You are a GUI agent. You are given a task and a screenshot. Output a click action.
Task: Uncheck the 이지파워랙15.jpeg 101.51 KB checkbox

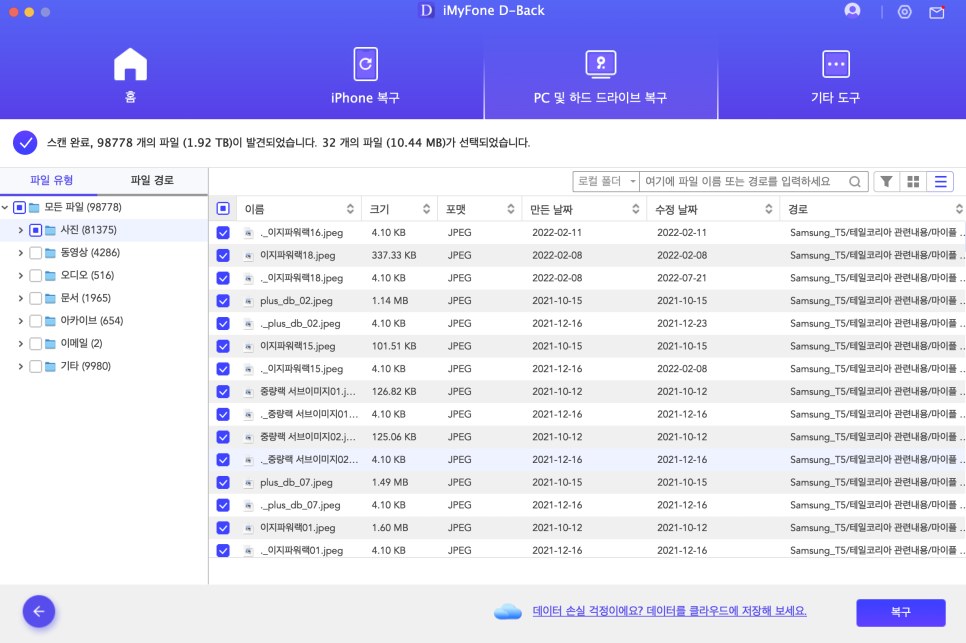click(223, 346)
